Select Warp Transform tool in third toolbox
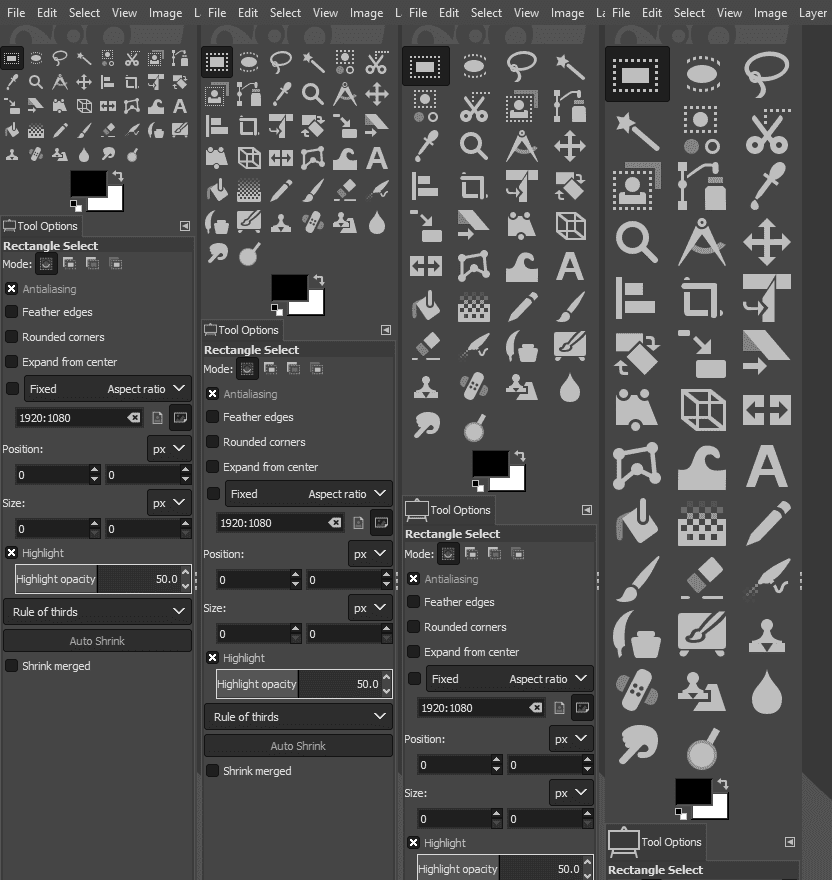832x880 pixels. [522, 266]
